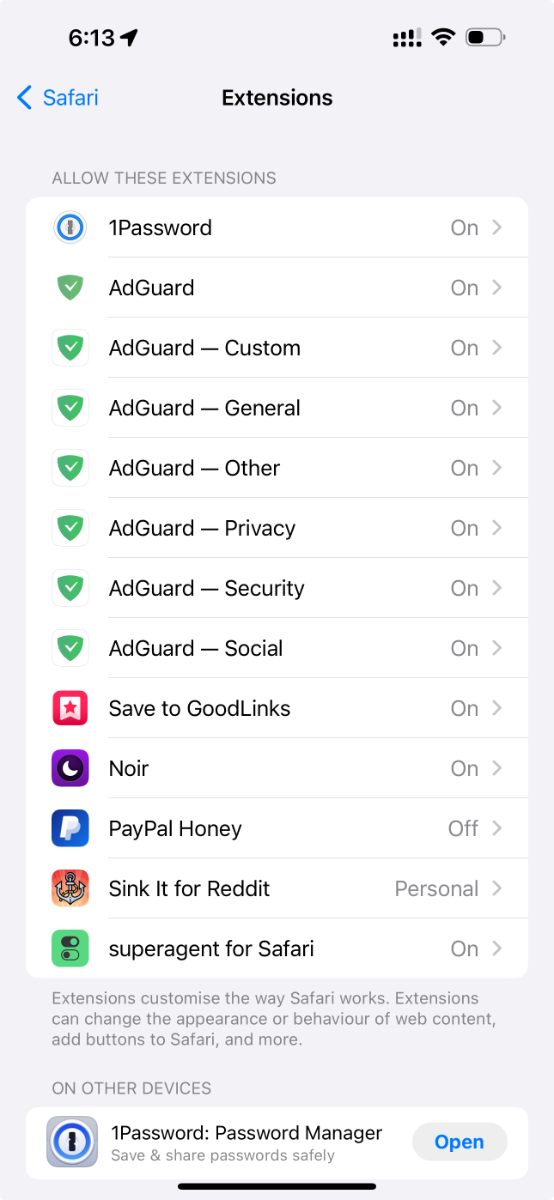Go back to Safari settings
The width and height of the screenshot is (554, 1200).
[x=58, y=97]
